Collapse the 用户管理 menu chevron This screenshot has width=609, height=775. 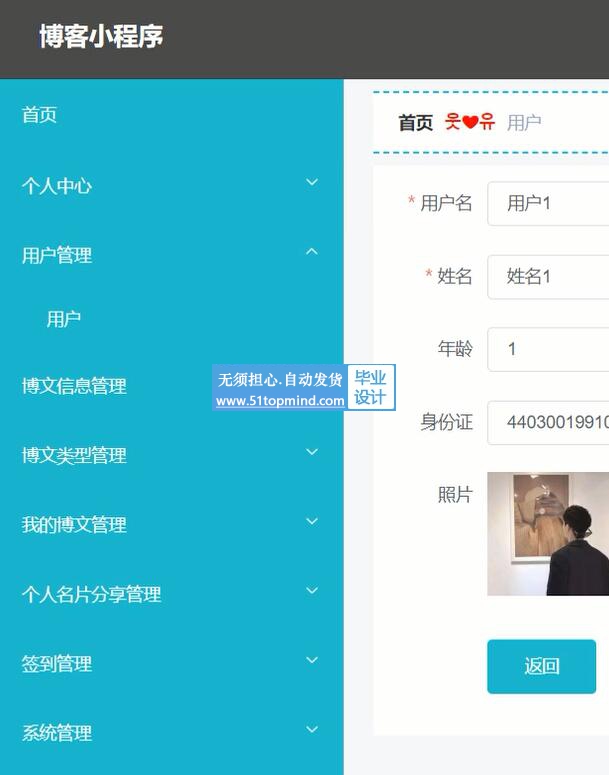pos(312,252)
